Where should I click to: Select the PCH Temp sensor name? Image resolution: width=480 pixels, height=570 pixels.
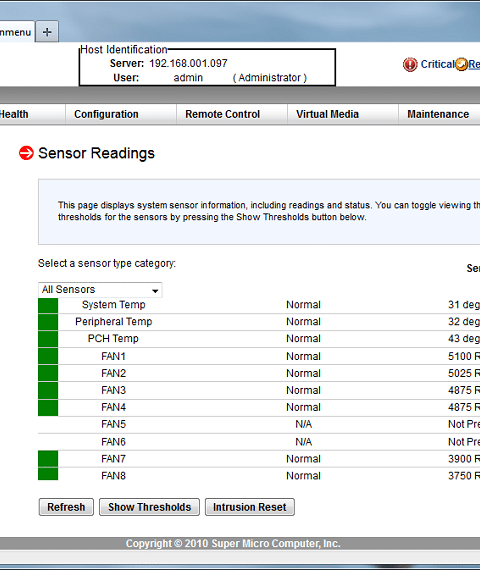tap(113, 339)
